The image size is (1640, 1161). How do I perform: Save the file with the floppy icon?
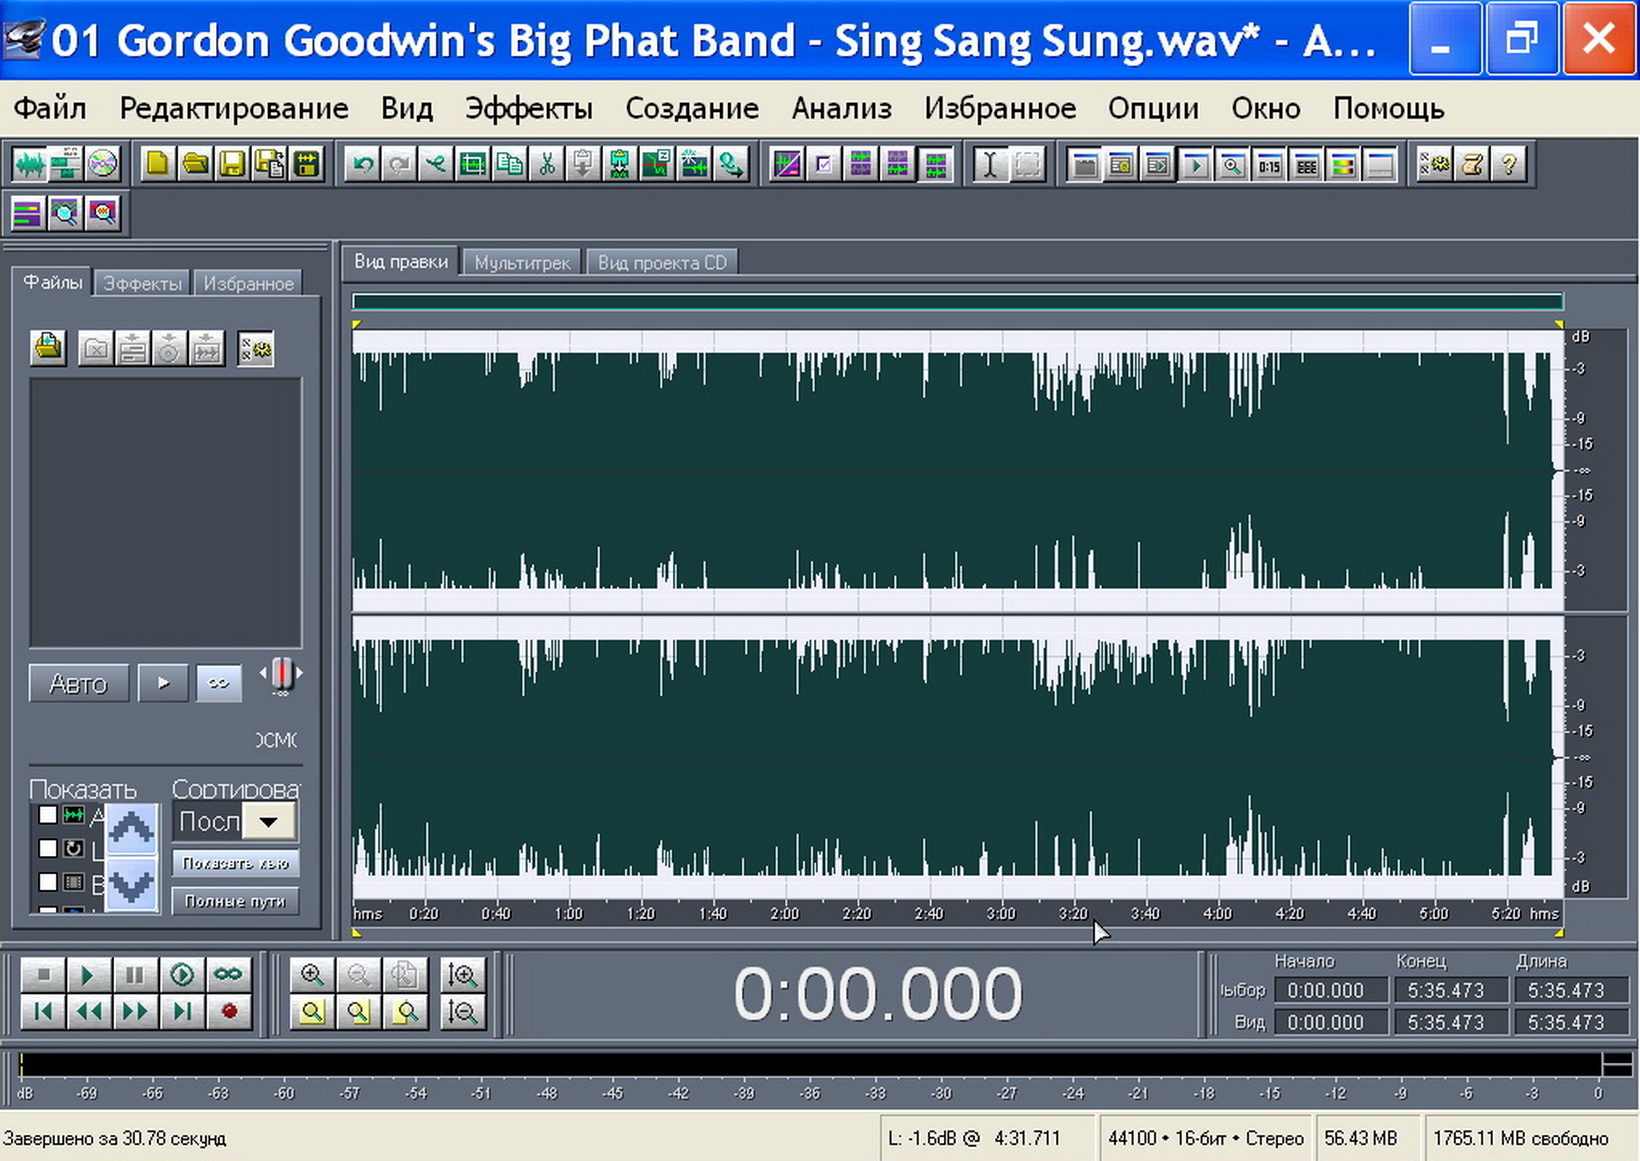point(232,164)
